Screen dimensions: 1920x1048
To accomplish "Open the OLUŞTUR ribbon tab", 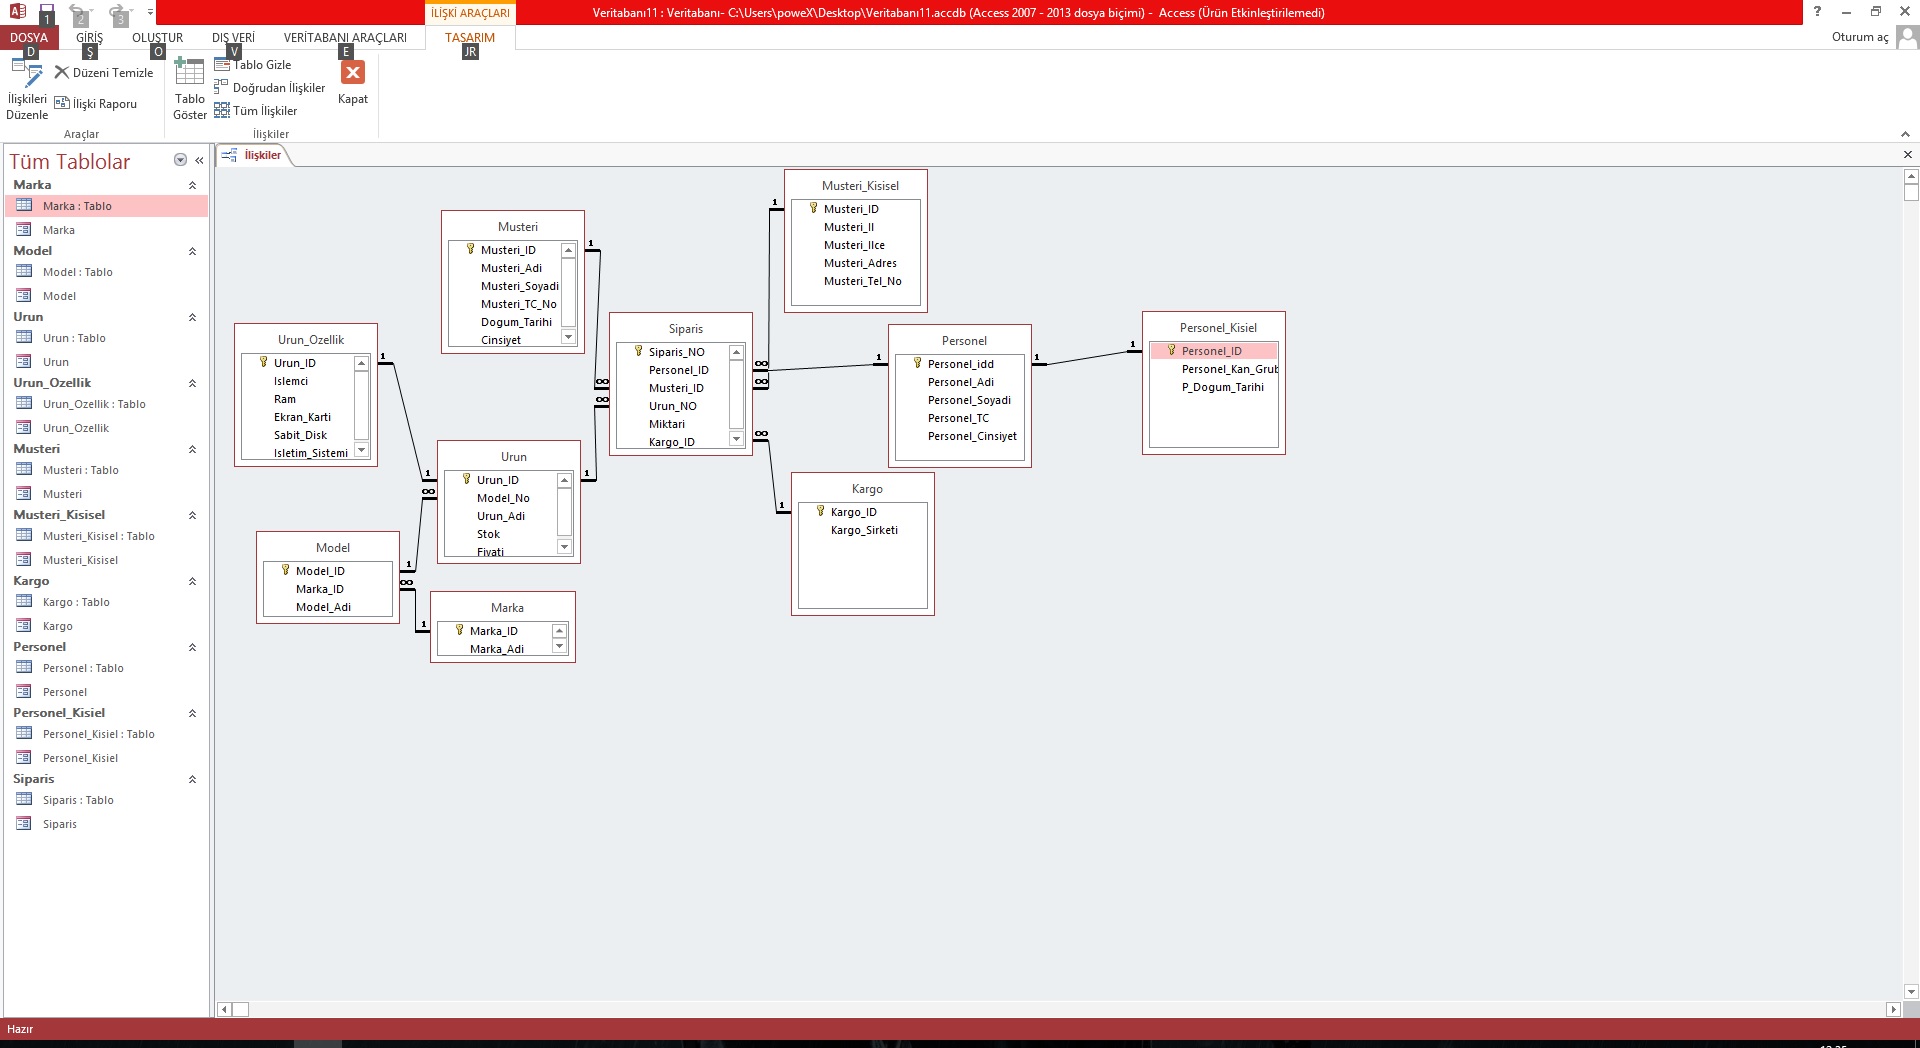I will tap(157, 38).
